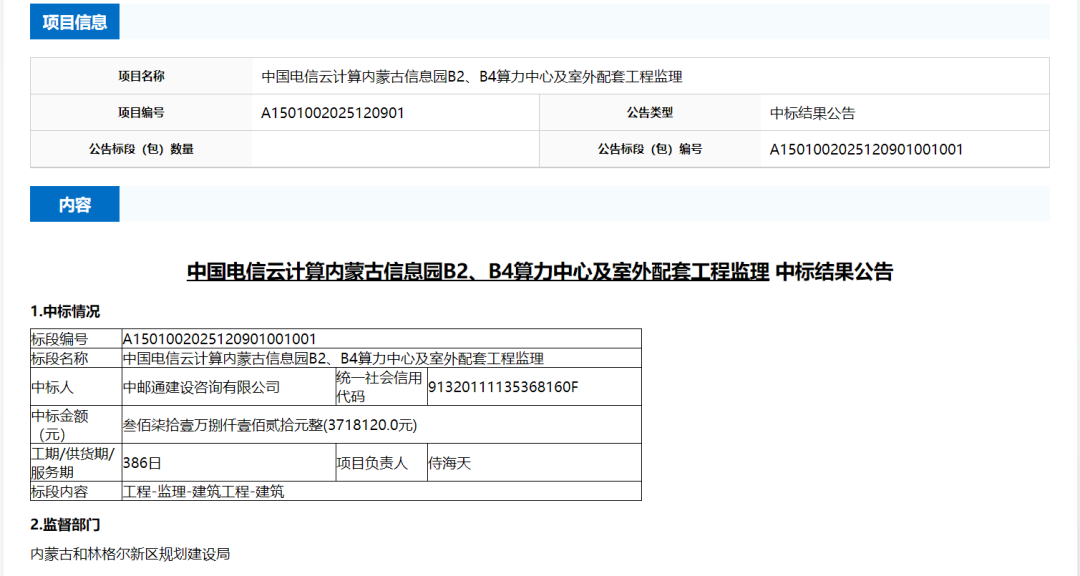1080x576 pixels.
Task: Select the 项目名称 label cell
Action: (141, 76)
